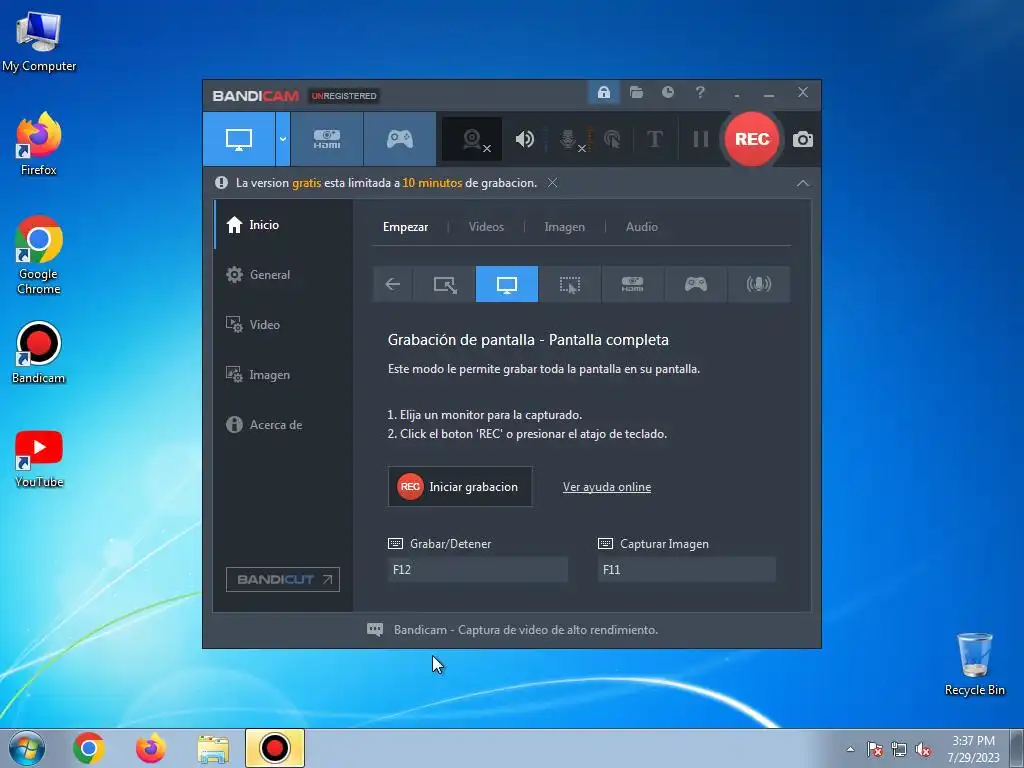Select game recording mode in top toolbar

pos(400,139)
